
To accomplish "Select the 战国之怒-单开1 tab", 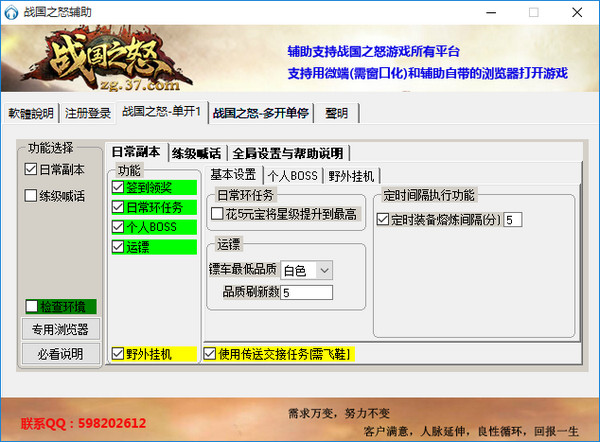I will pyautogui.click(x=161, y=112).
